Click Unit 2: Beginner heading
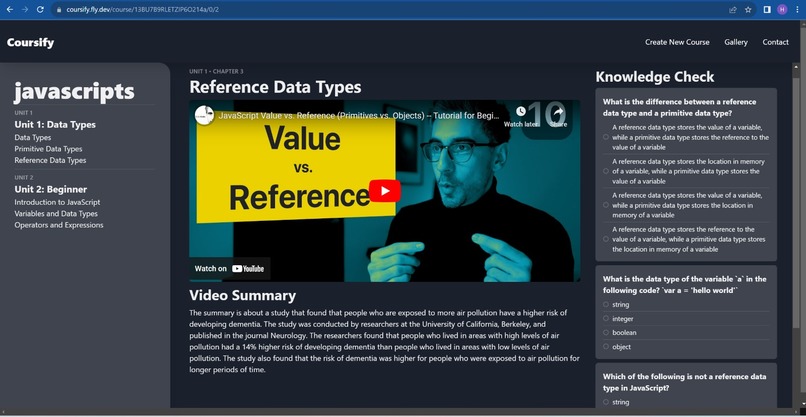 coord(51,189)
